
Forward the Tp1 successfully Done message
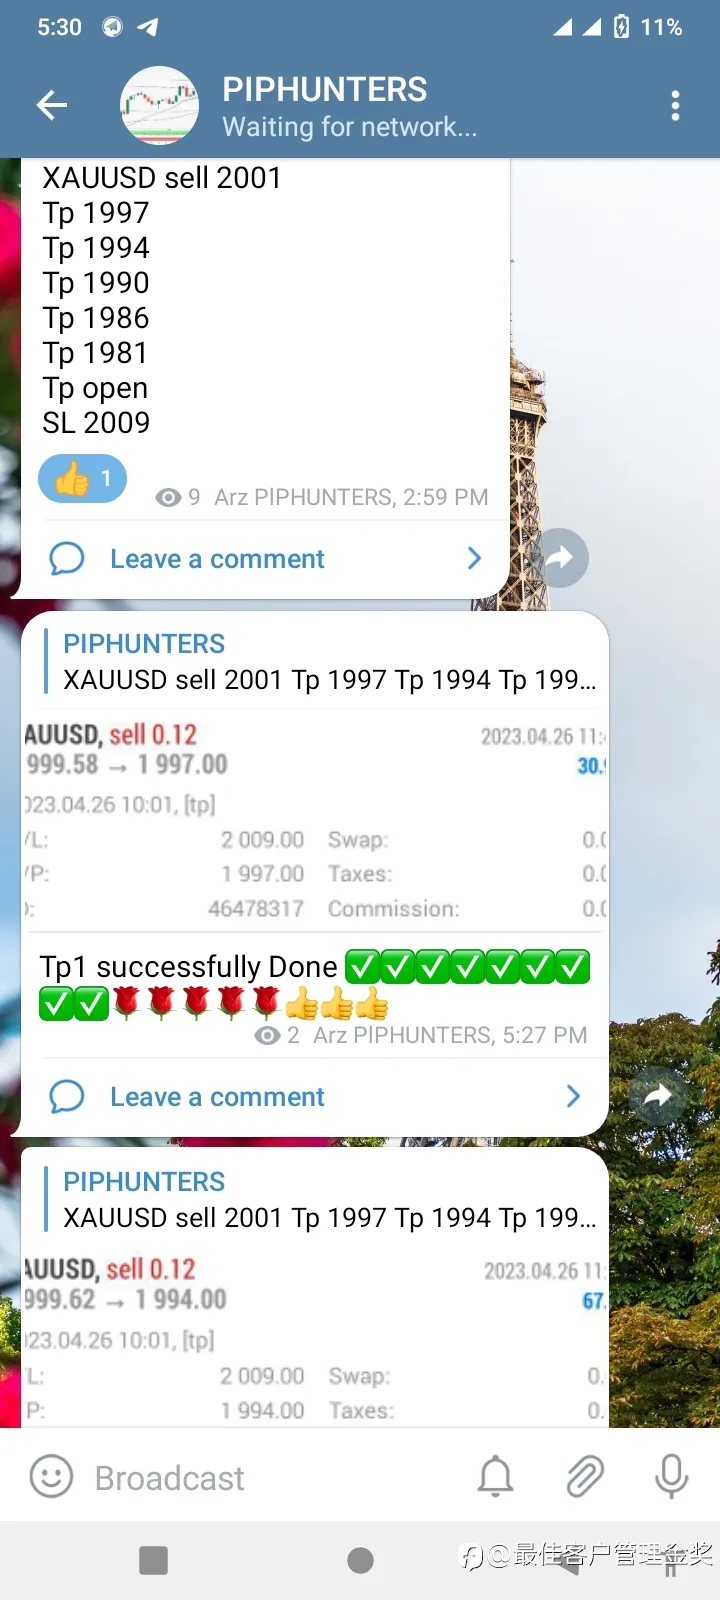(x=658, y=1096)
